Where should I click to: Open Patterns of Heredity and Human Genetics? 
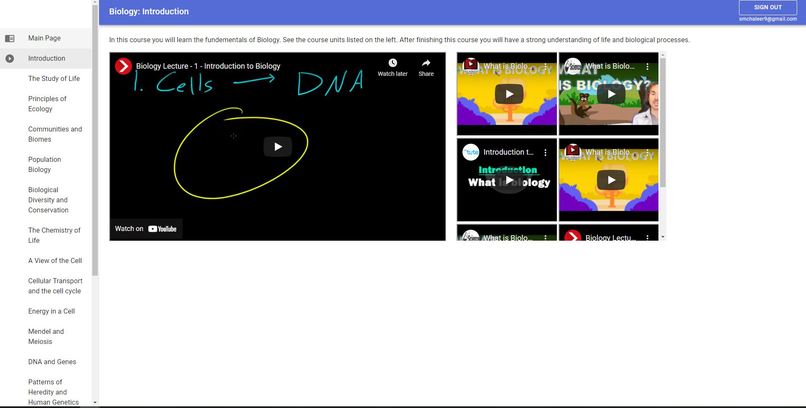click(x=53, y=392)
